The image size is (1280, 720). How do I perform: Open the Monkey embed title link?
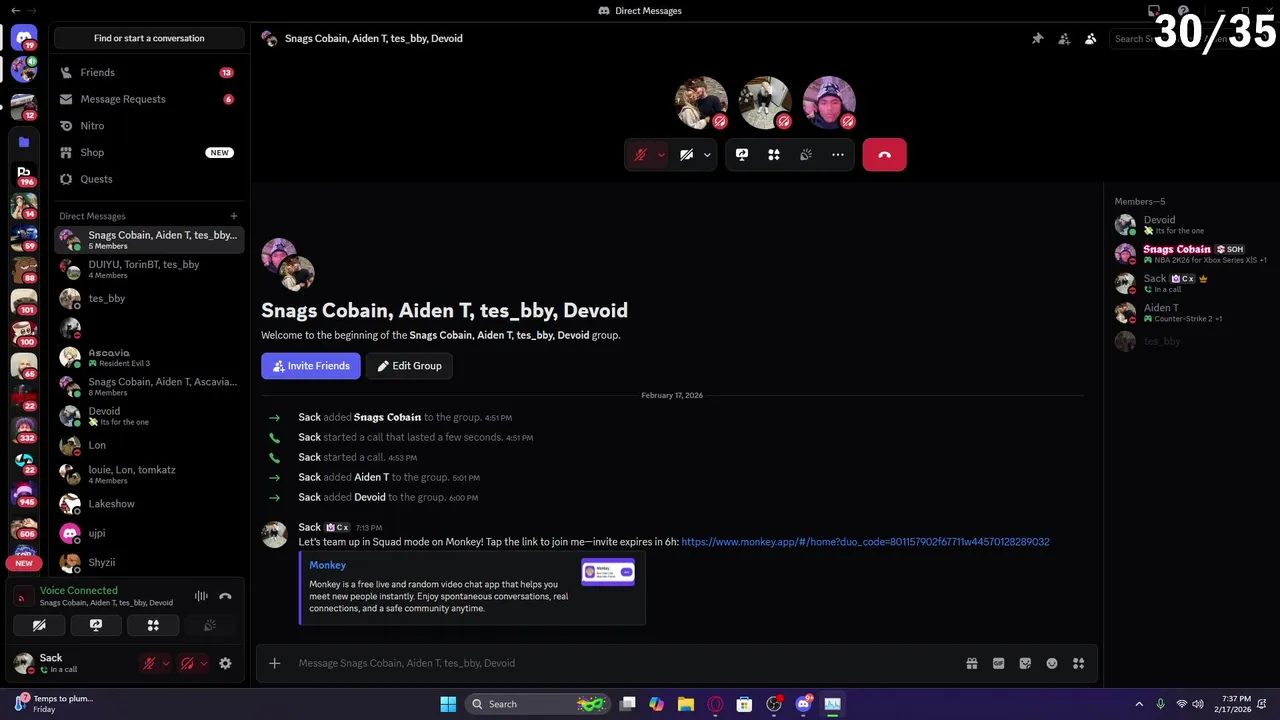pyautogui.click(x=327, y=565)
